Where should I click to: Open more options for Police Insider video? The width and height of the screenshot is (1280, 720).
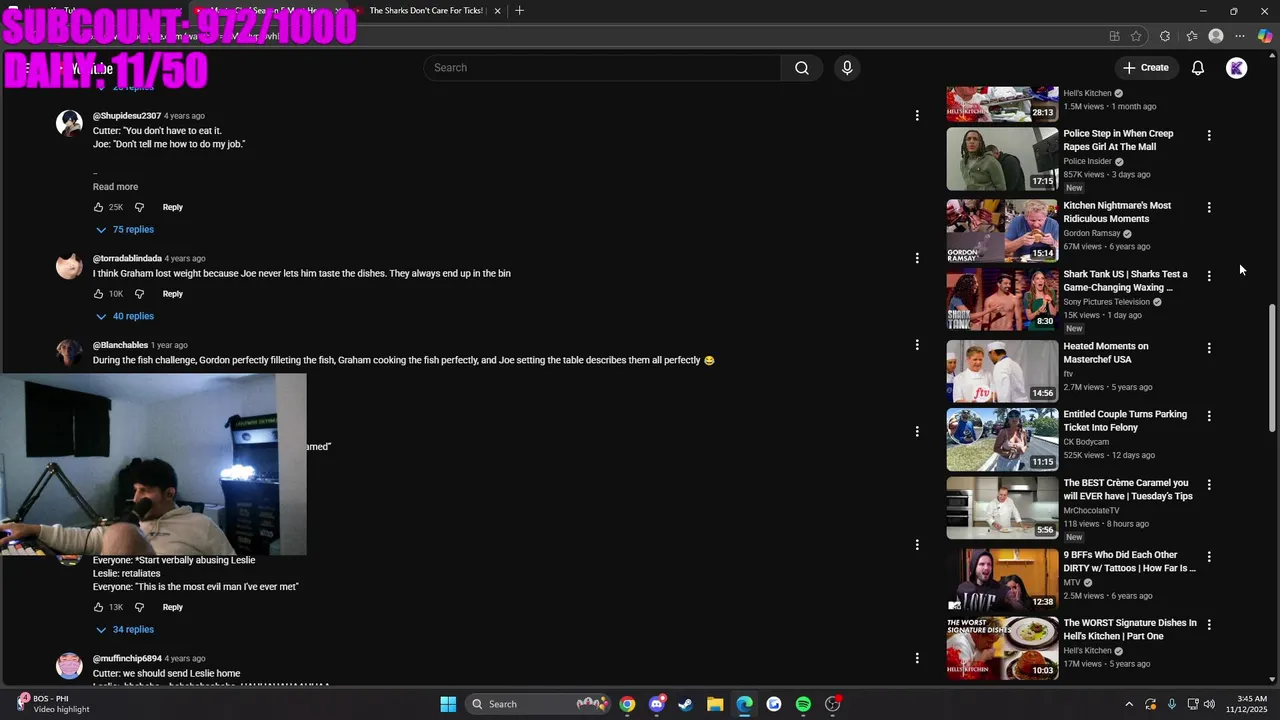[1209, 135]
